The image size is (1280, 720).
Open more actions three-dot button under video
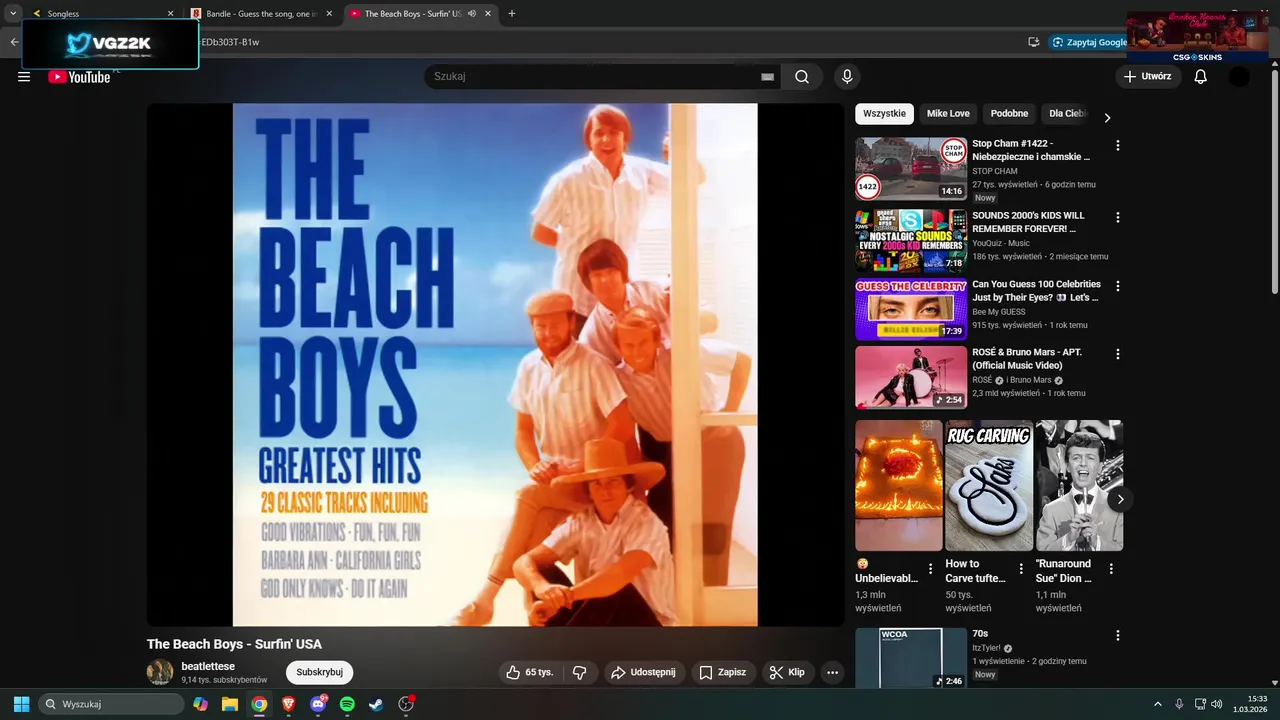(832, 673)
